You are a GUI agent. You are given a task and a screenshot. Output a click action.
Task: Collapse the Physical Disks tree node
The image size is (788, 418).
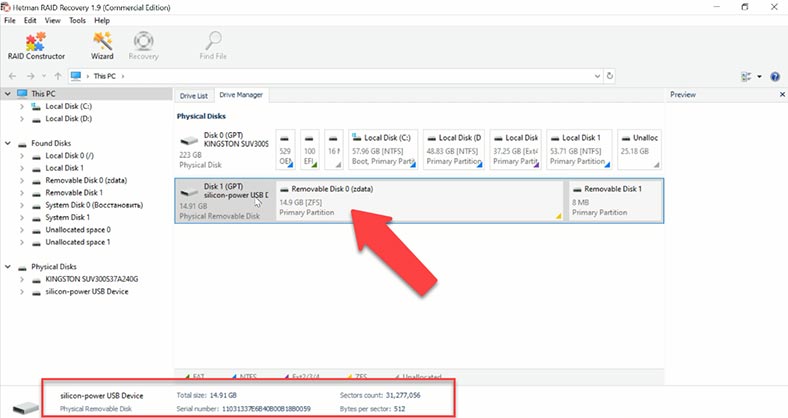[8, 267]
